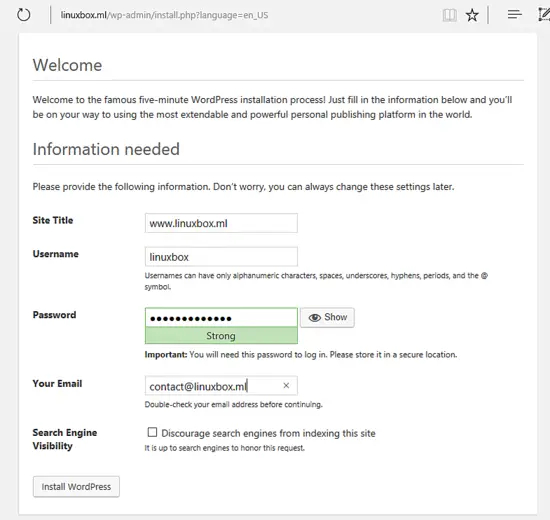The image size is (550, 520).
Task: Click the Information needed heading
Action: coord(106,149)
